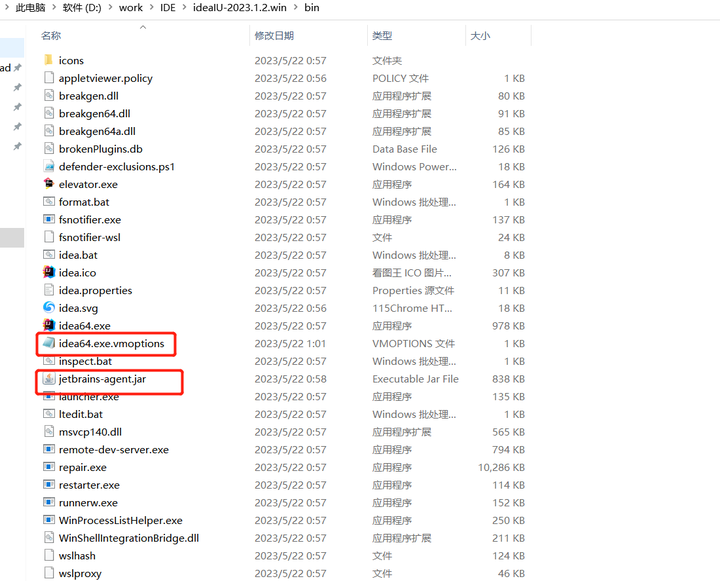Select the wslproxy file icon
Image resolution: width=720 pixels, height=581 pixels.
tap(49, 573)
